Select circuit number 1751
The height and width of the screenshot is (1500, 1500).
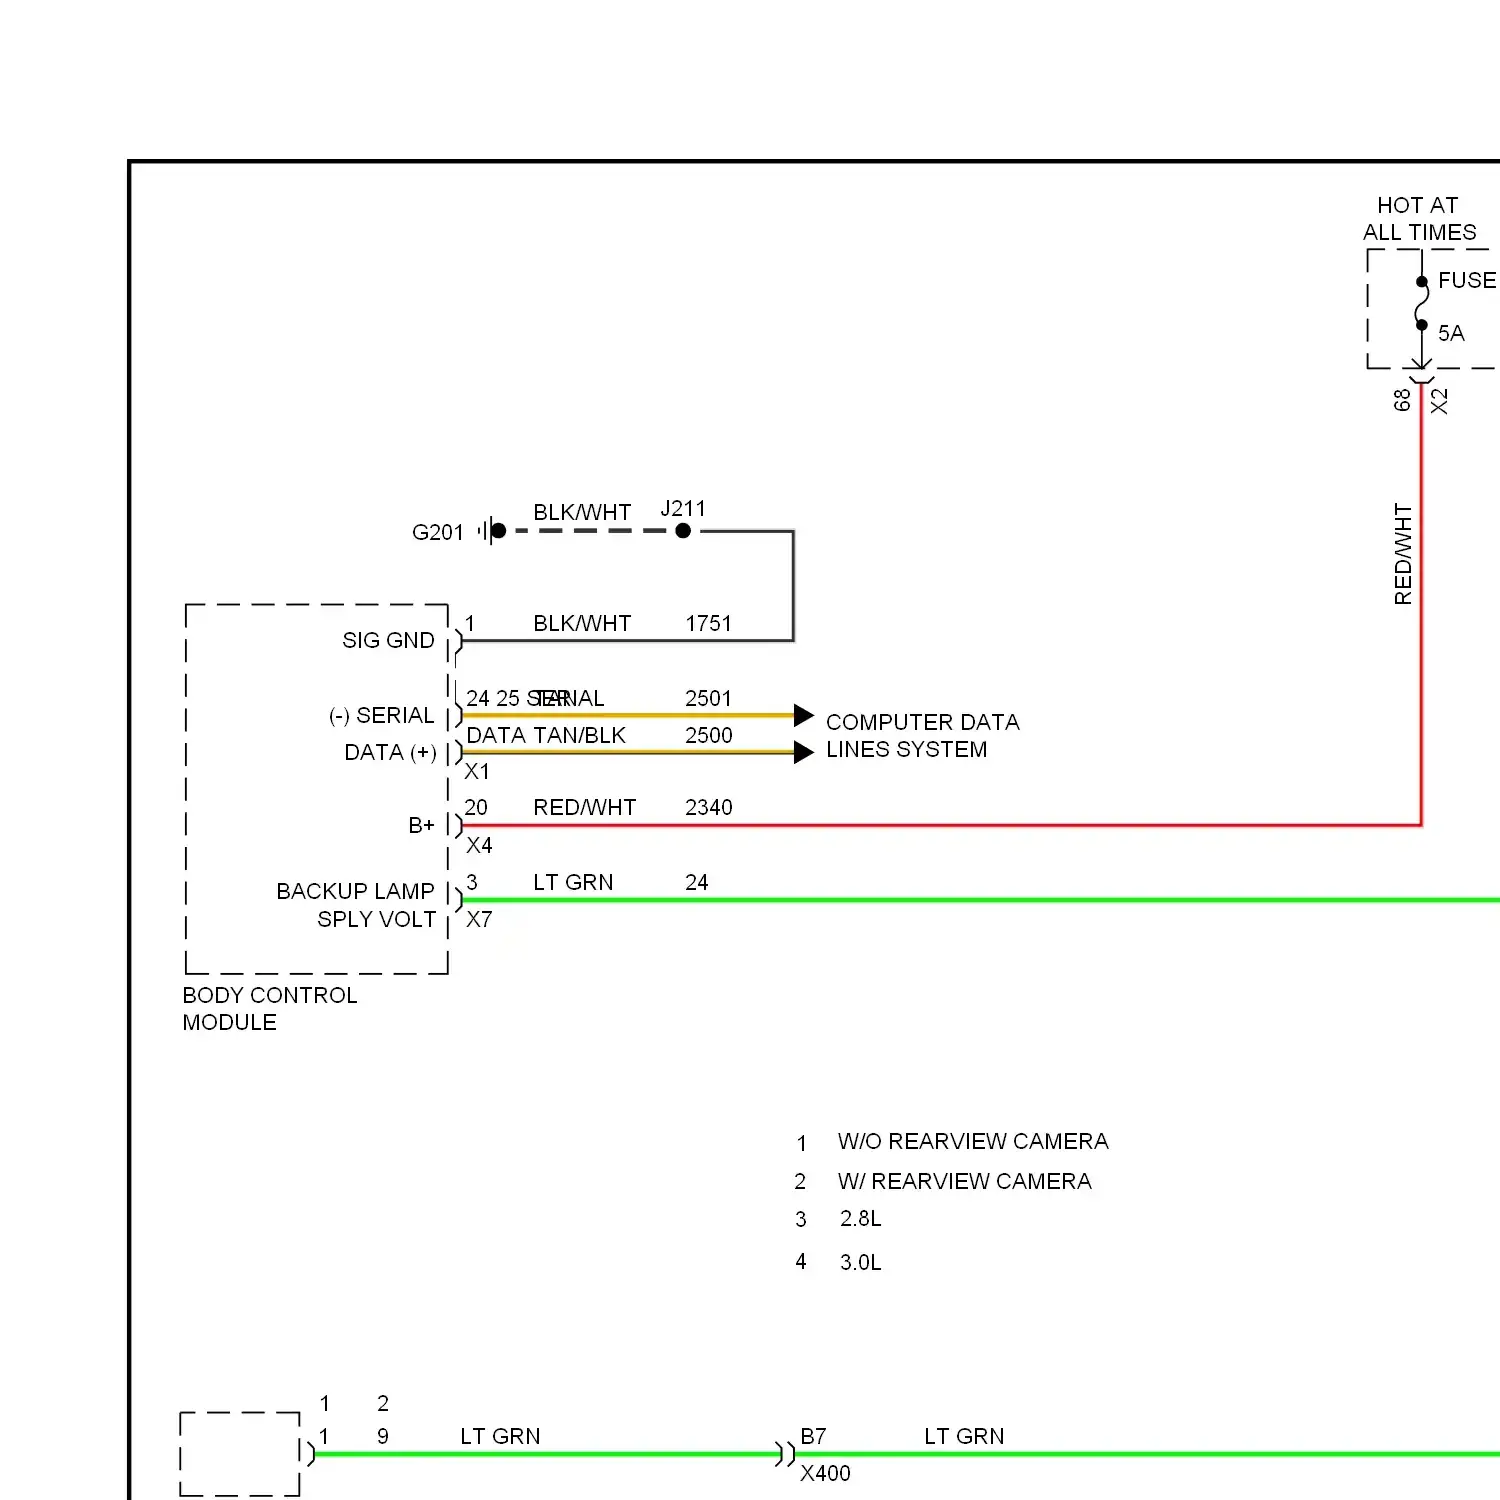point(709,624)
